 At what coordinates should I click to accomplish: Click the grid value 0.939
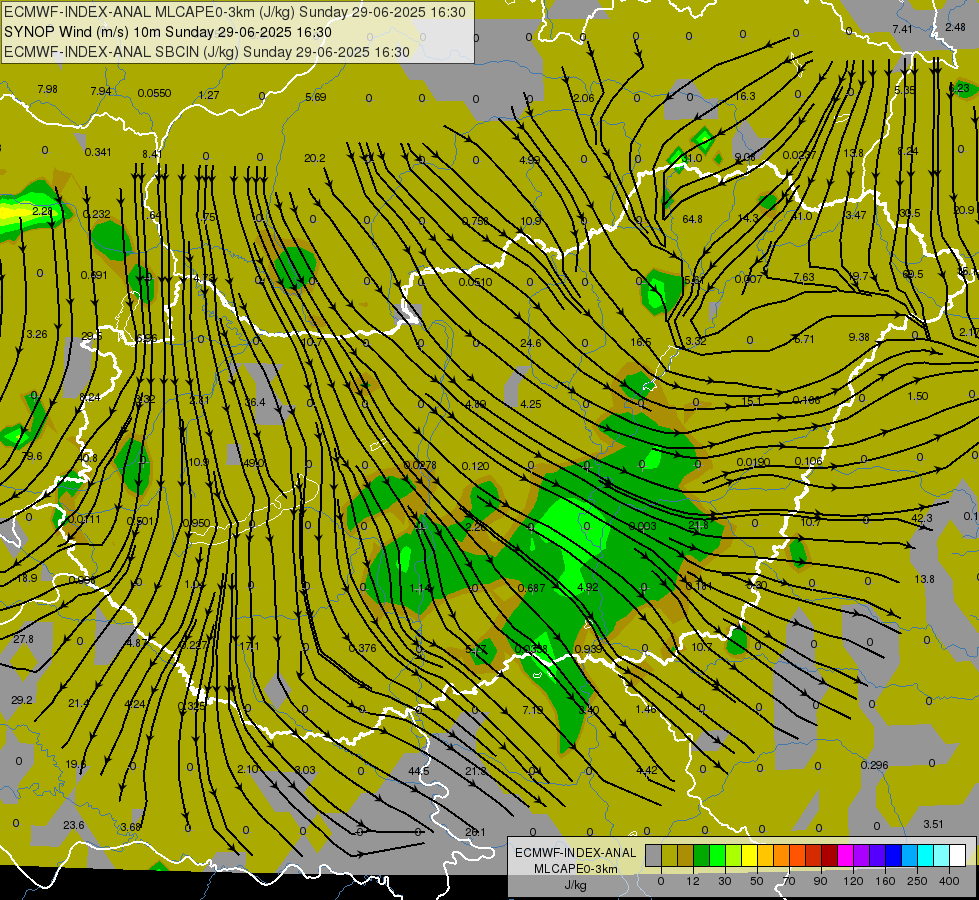click(x=588, y=649)
